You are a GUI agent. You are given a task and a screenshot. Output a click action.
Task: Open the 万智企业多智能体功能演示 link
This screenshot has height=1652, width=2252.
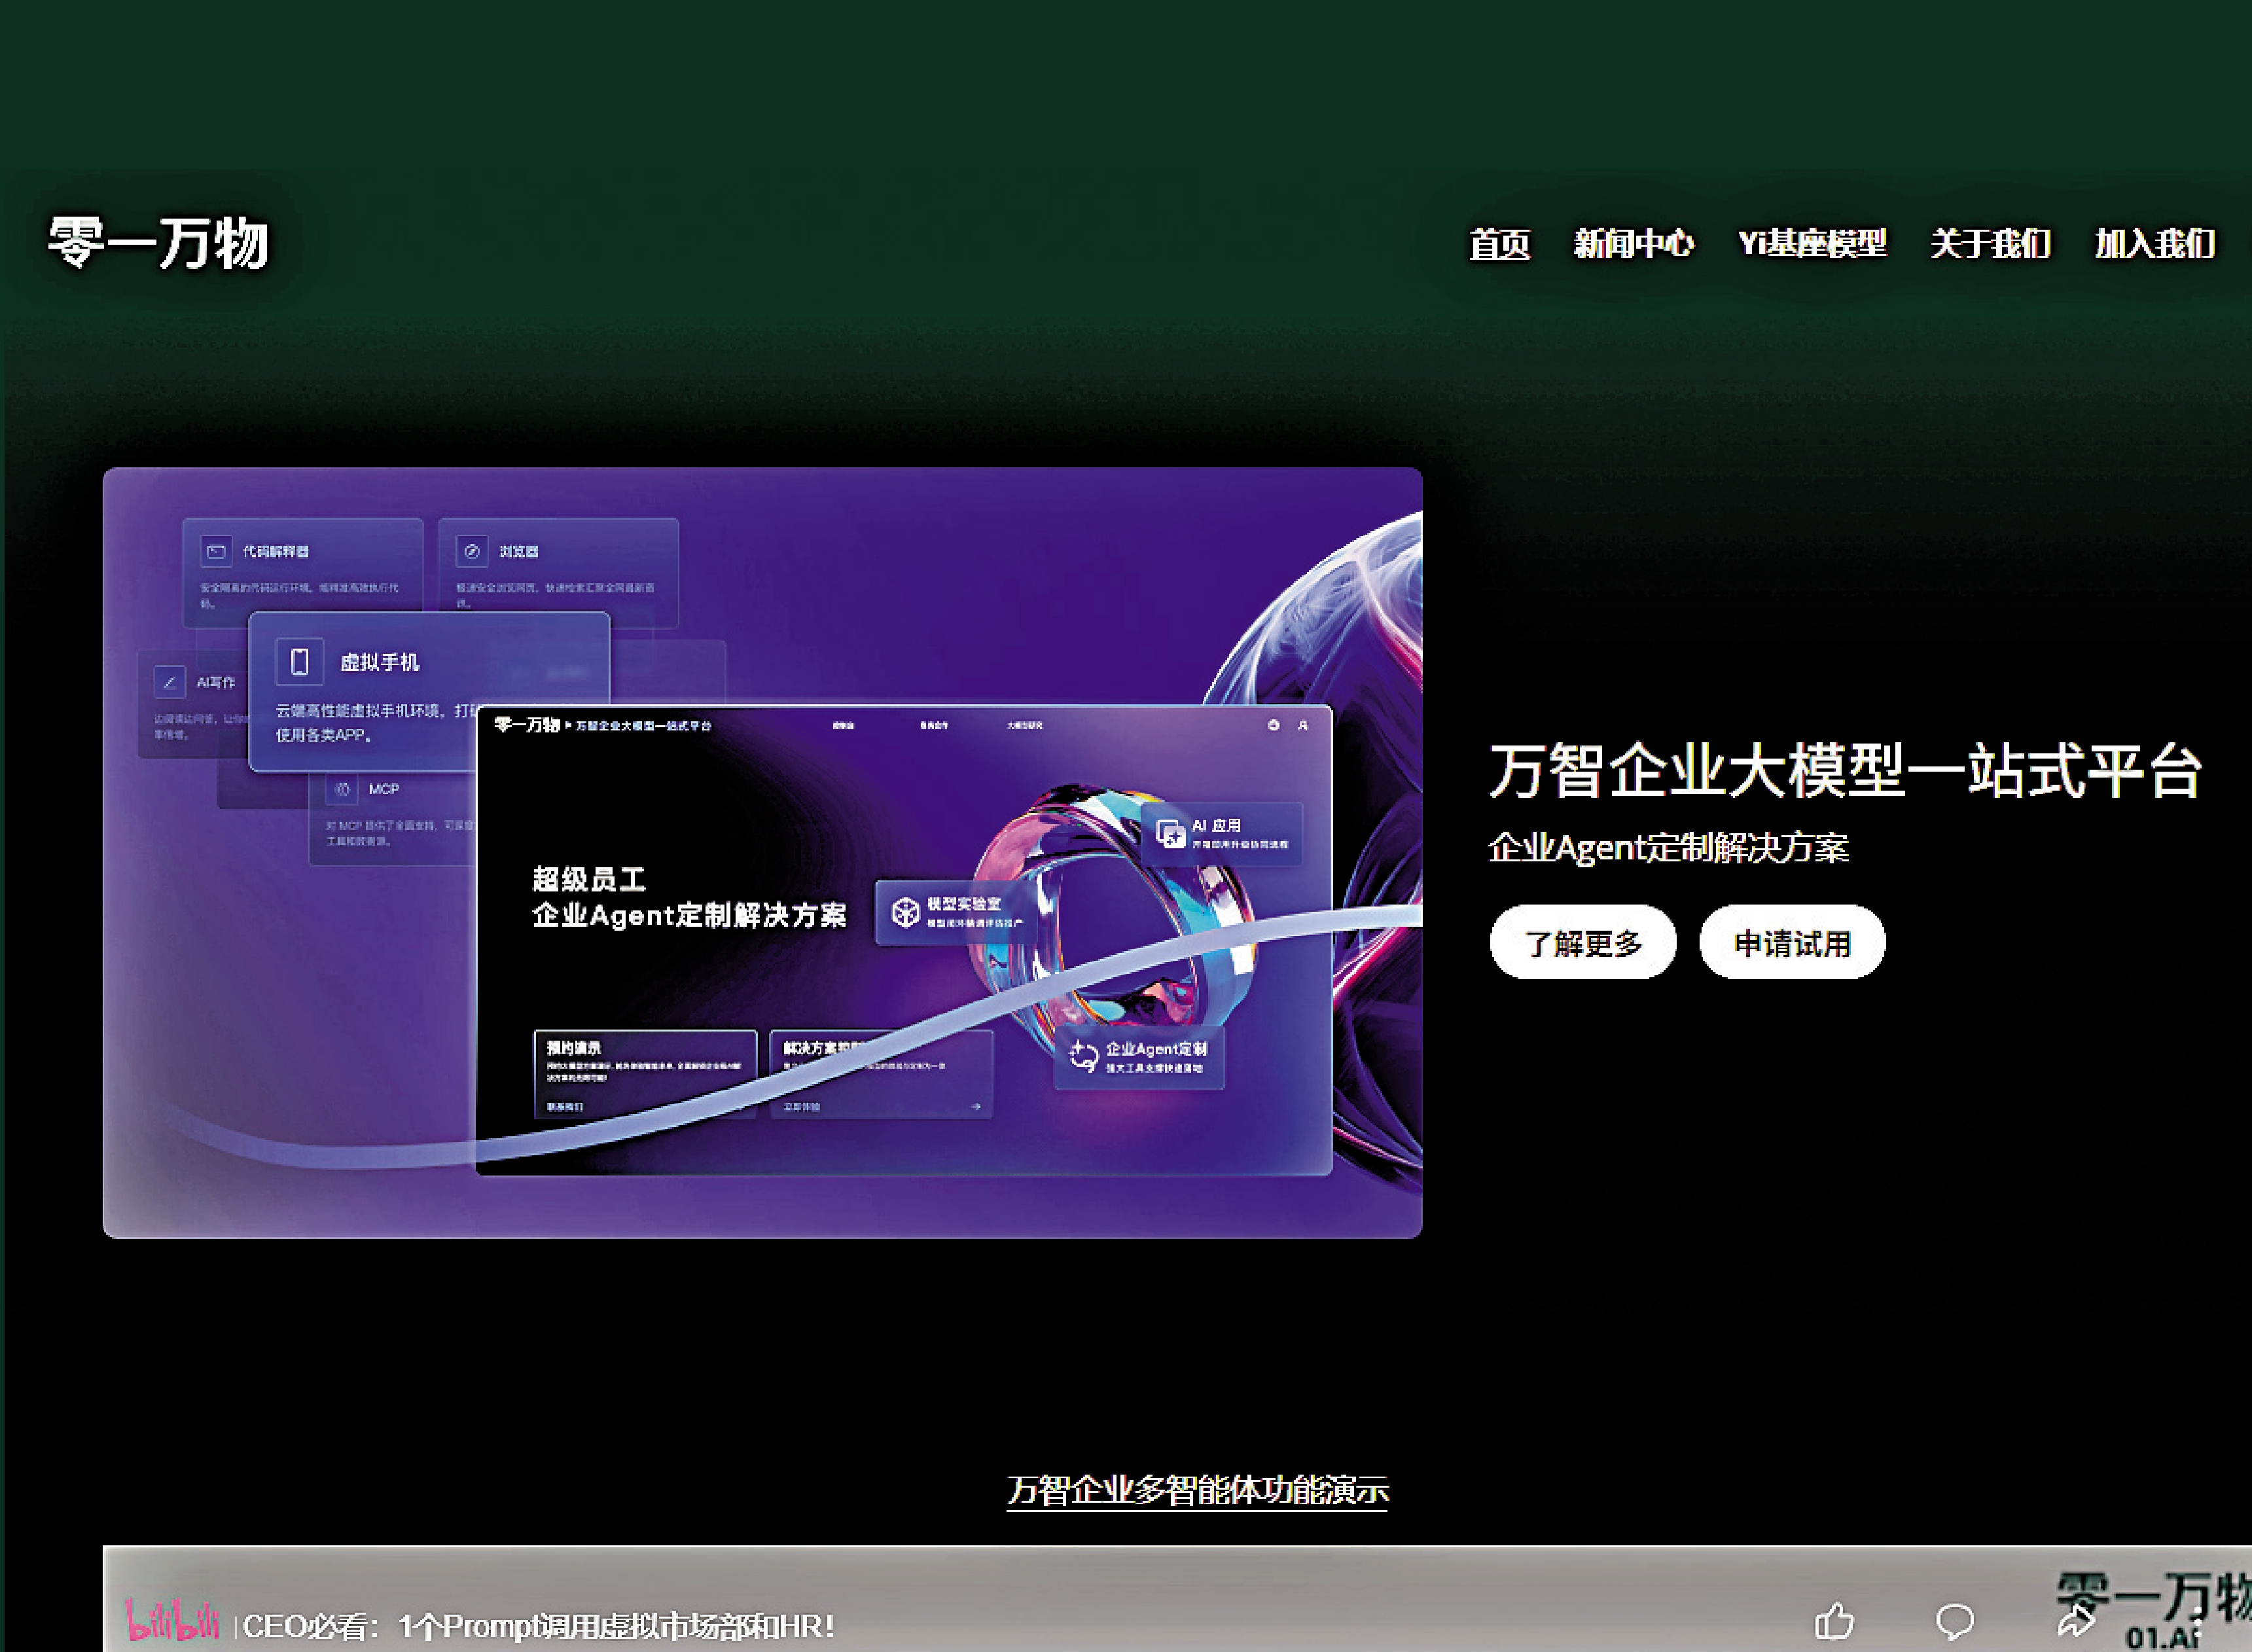pyautogui.click(x=1197, y=1490)
